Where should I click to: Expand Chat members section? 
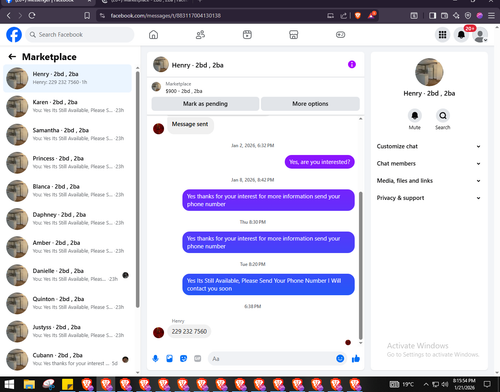tap(429, 164)
